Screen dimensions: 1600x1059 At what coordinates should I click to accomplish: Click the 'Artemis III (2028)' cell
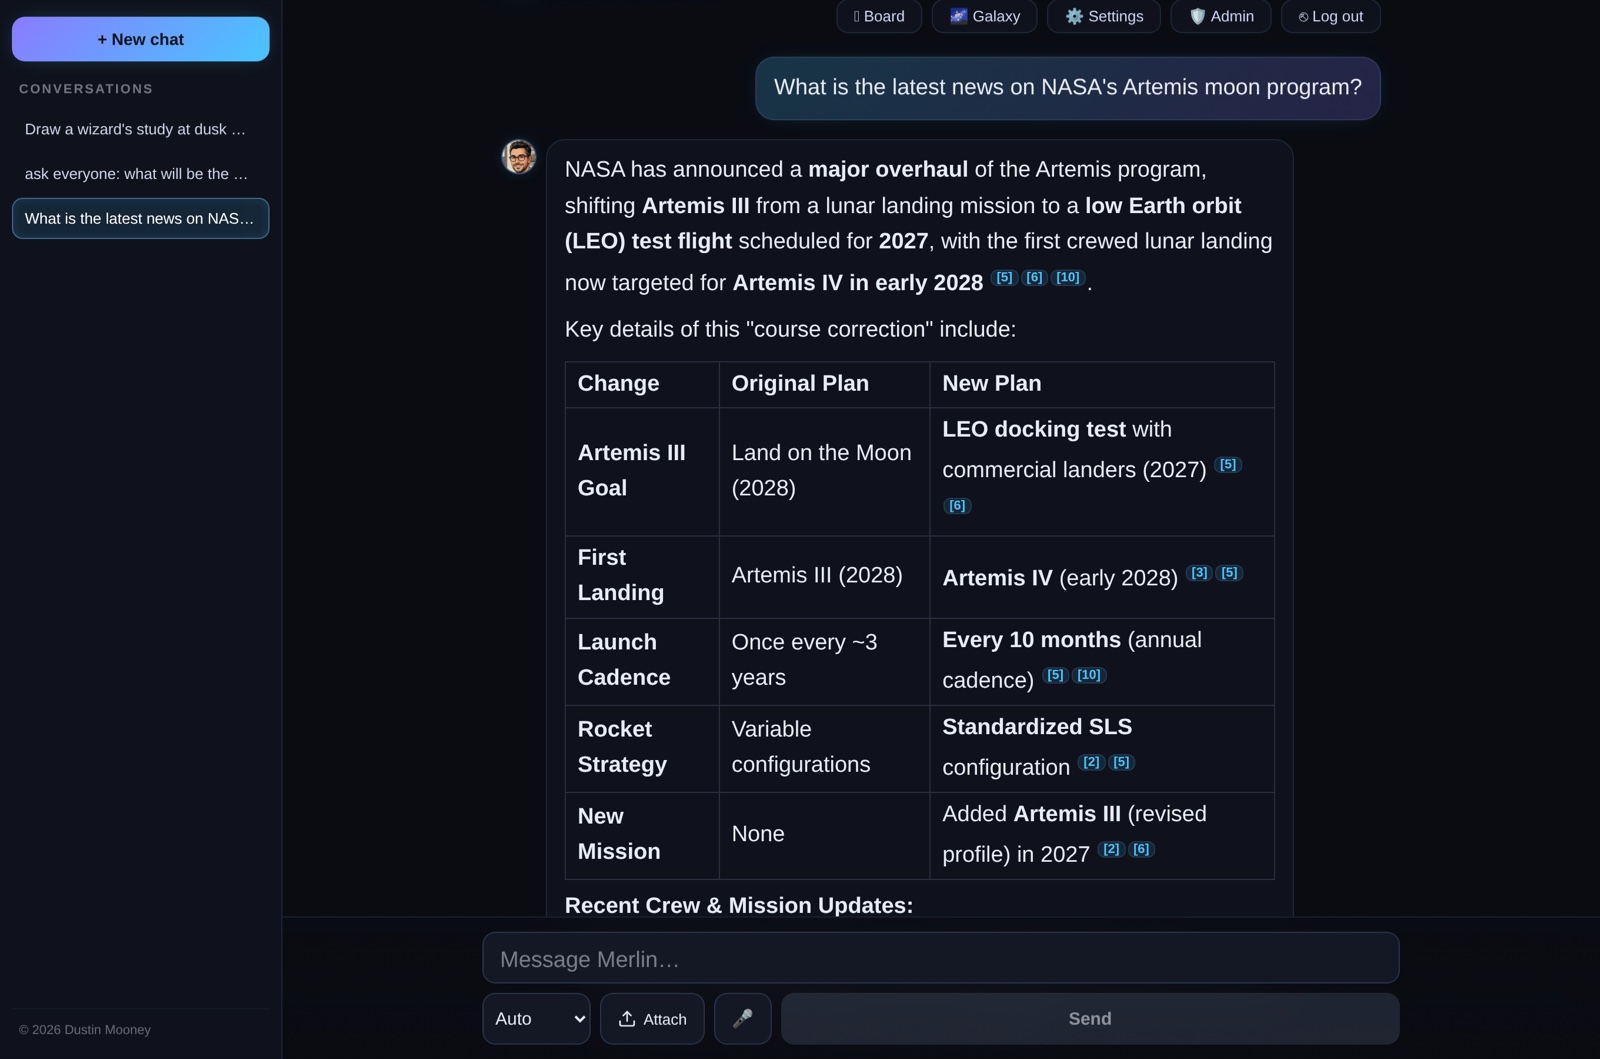click(824, 575)
